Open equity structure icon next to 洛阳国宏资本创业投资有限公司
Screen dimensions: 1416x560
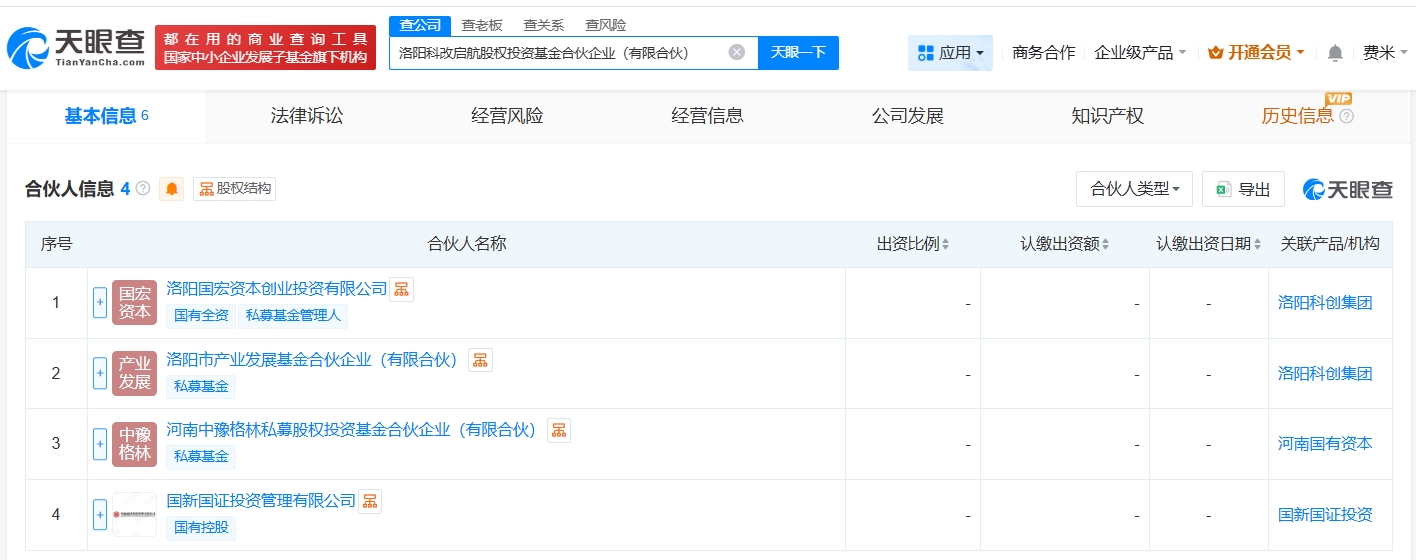pos(401,289)
